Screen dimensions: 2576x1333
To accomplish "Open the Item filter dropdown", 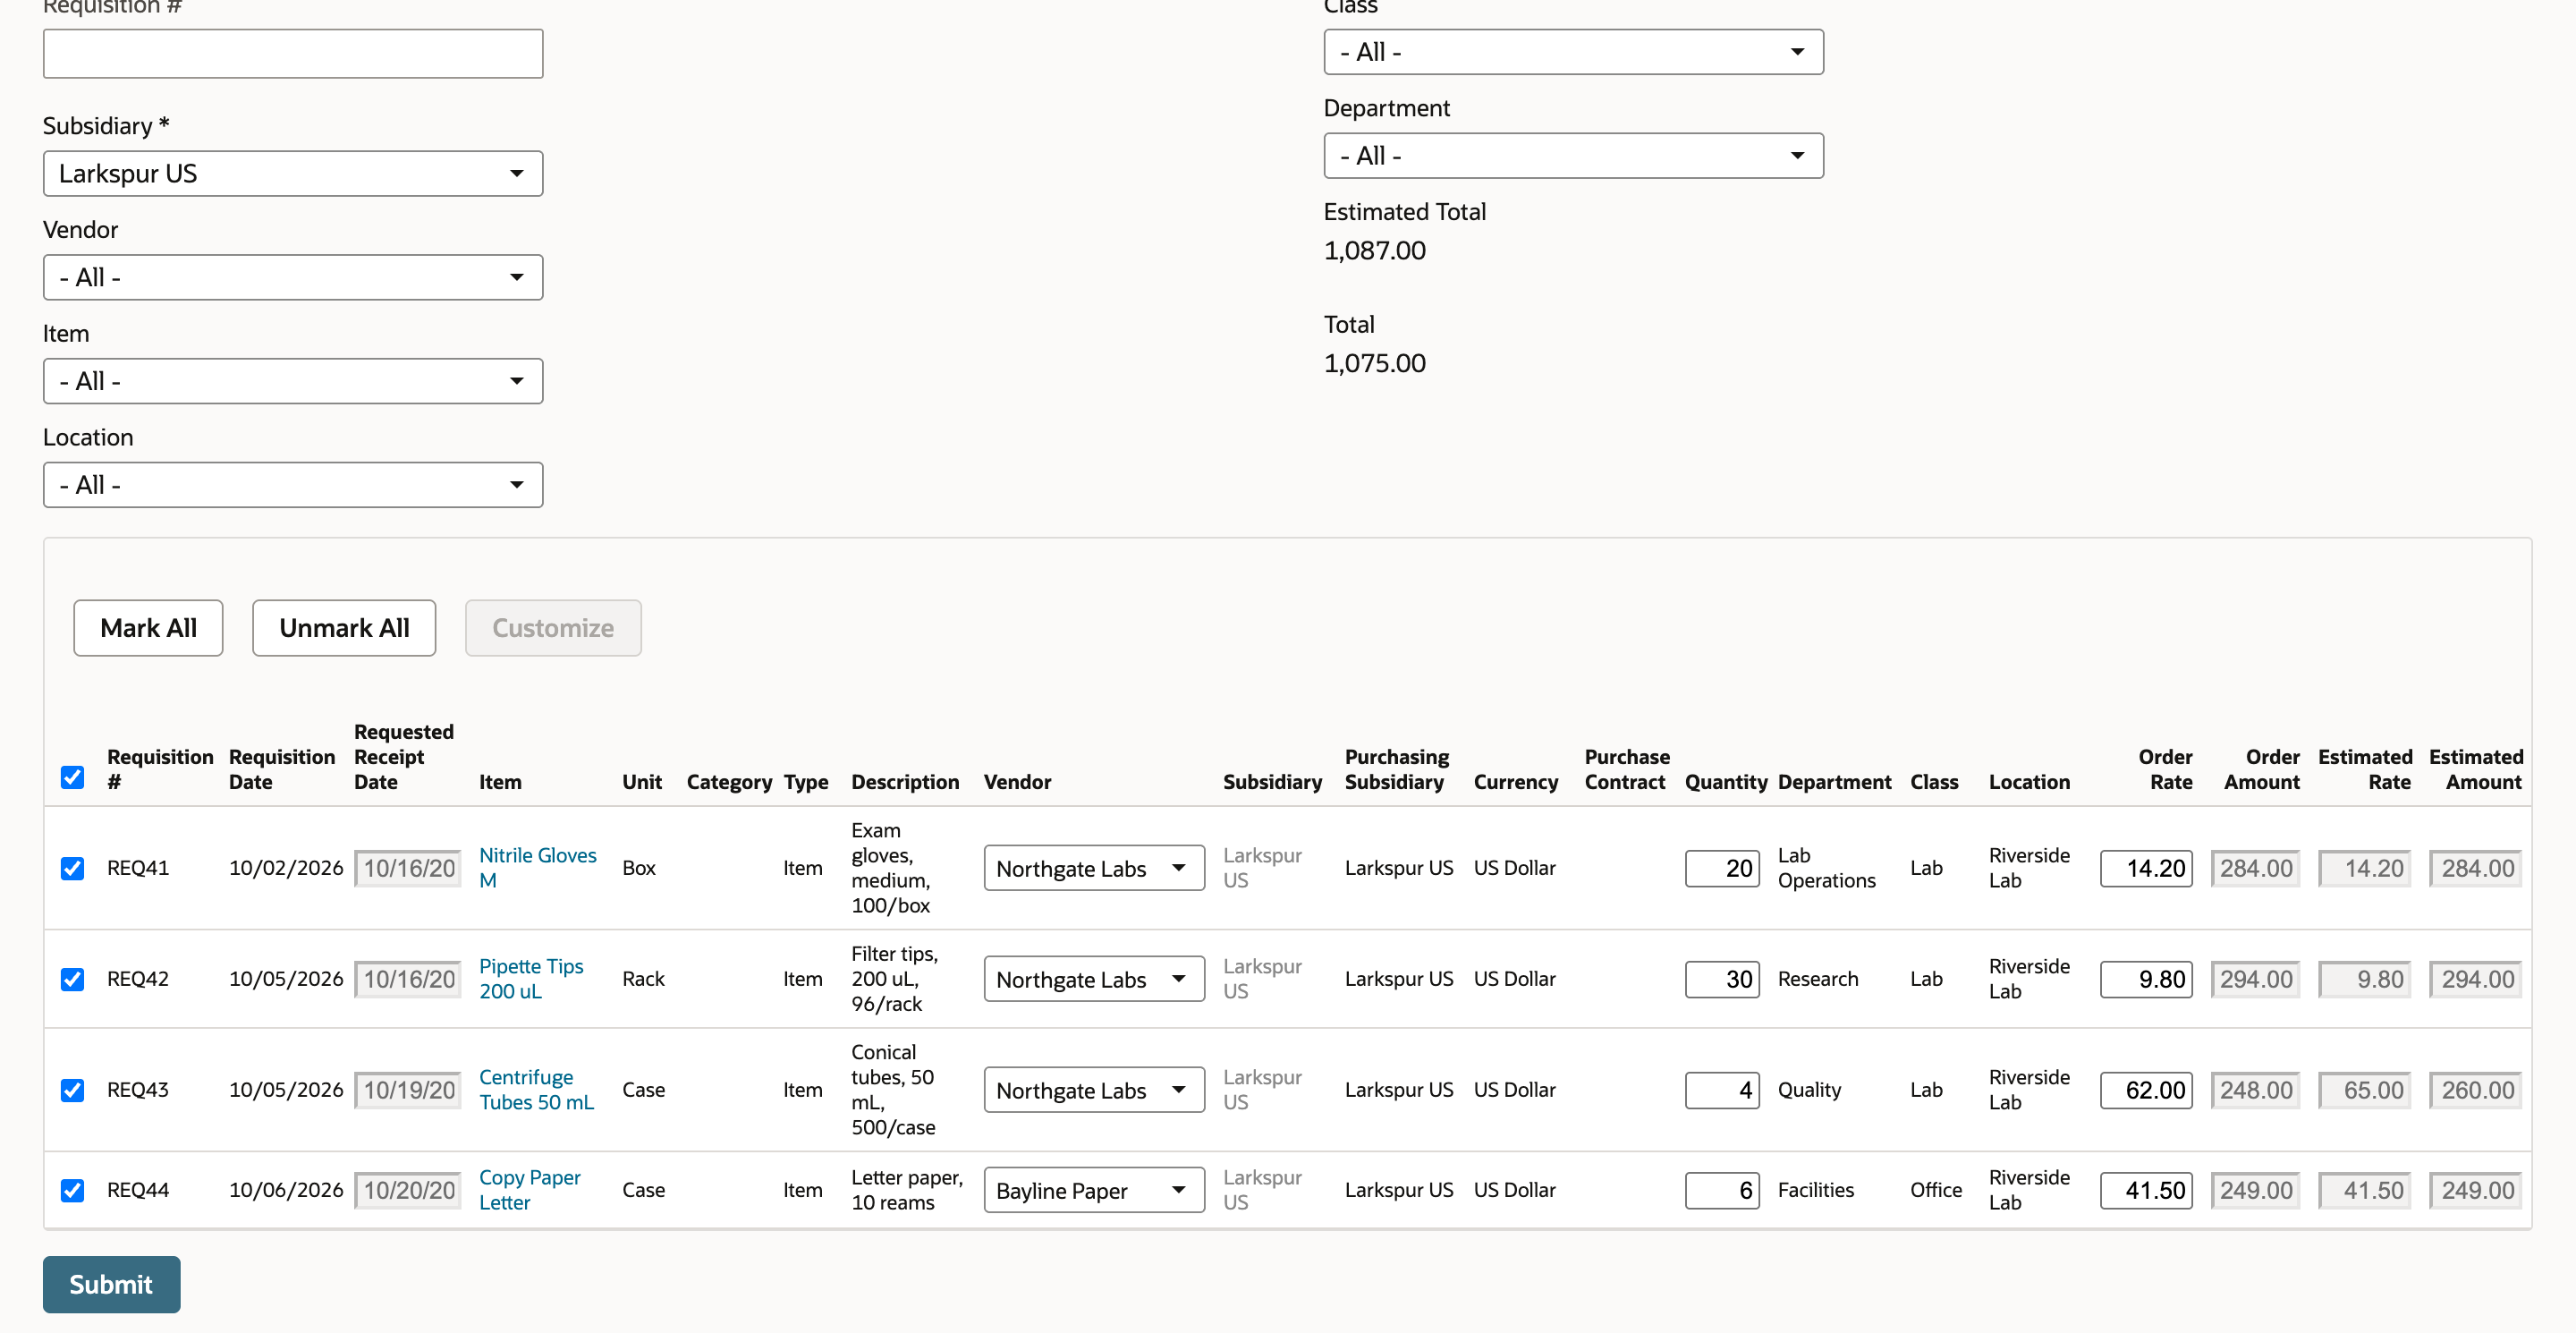I will click(x=293, y=381).
